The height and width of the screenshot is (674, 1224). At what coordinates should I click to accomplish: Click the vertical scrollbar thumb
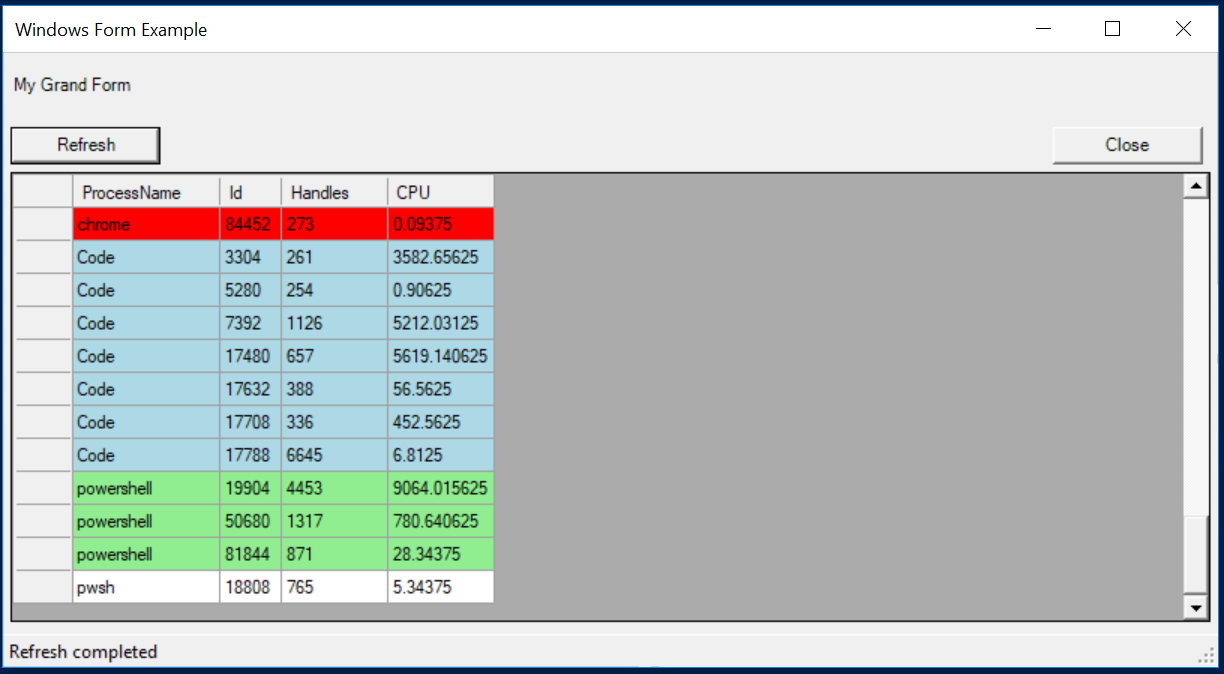[x=1195, y=555]
